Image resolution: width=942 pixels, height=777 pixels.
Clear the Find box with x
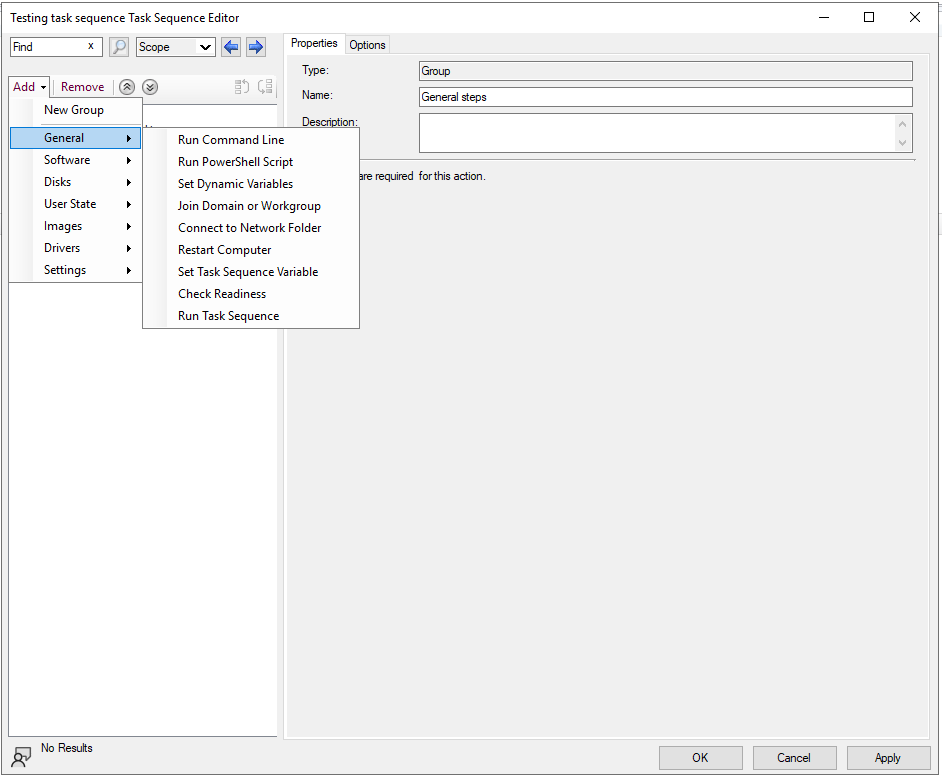pyautogui.click(x=91, y=46)
